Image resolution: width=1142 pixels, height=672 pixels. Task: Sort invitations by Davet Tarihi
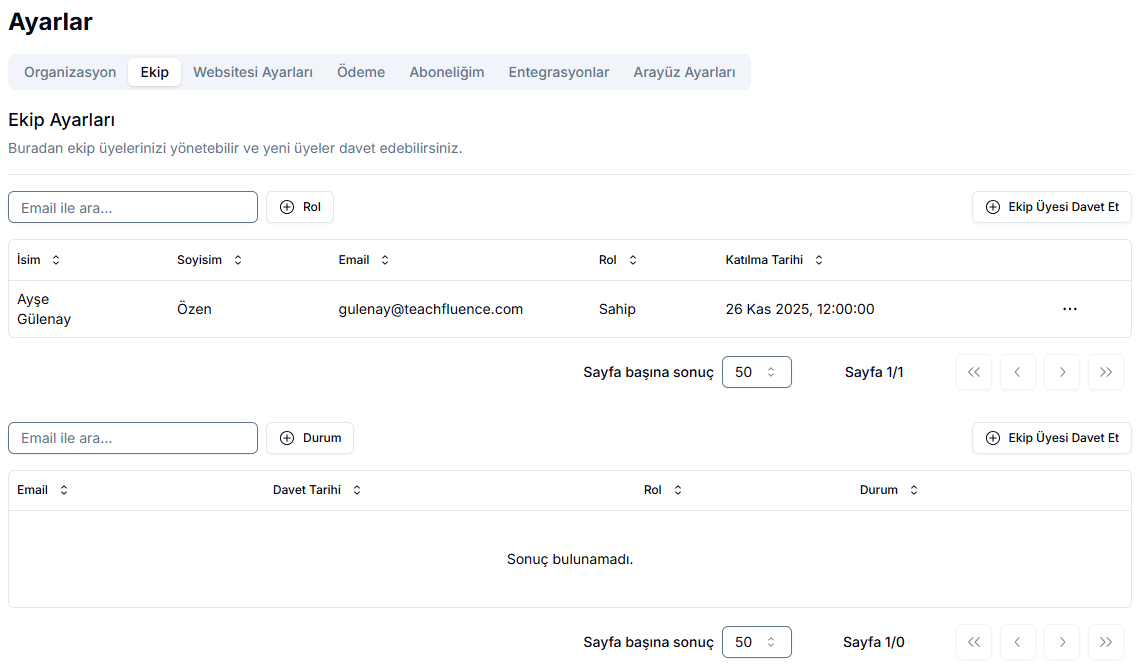(x=316, y=490)
